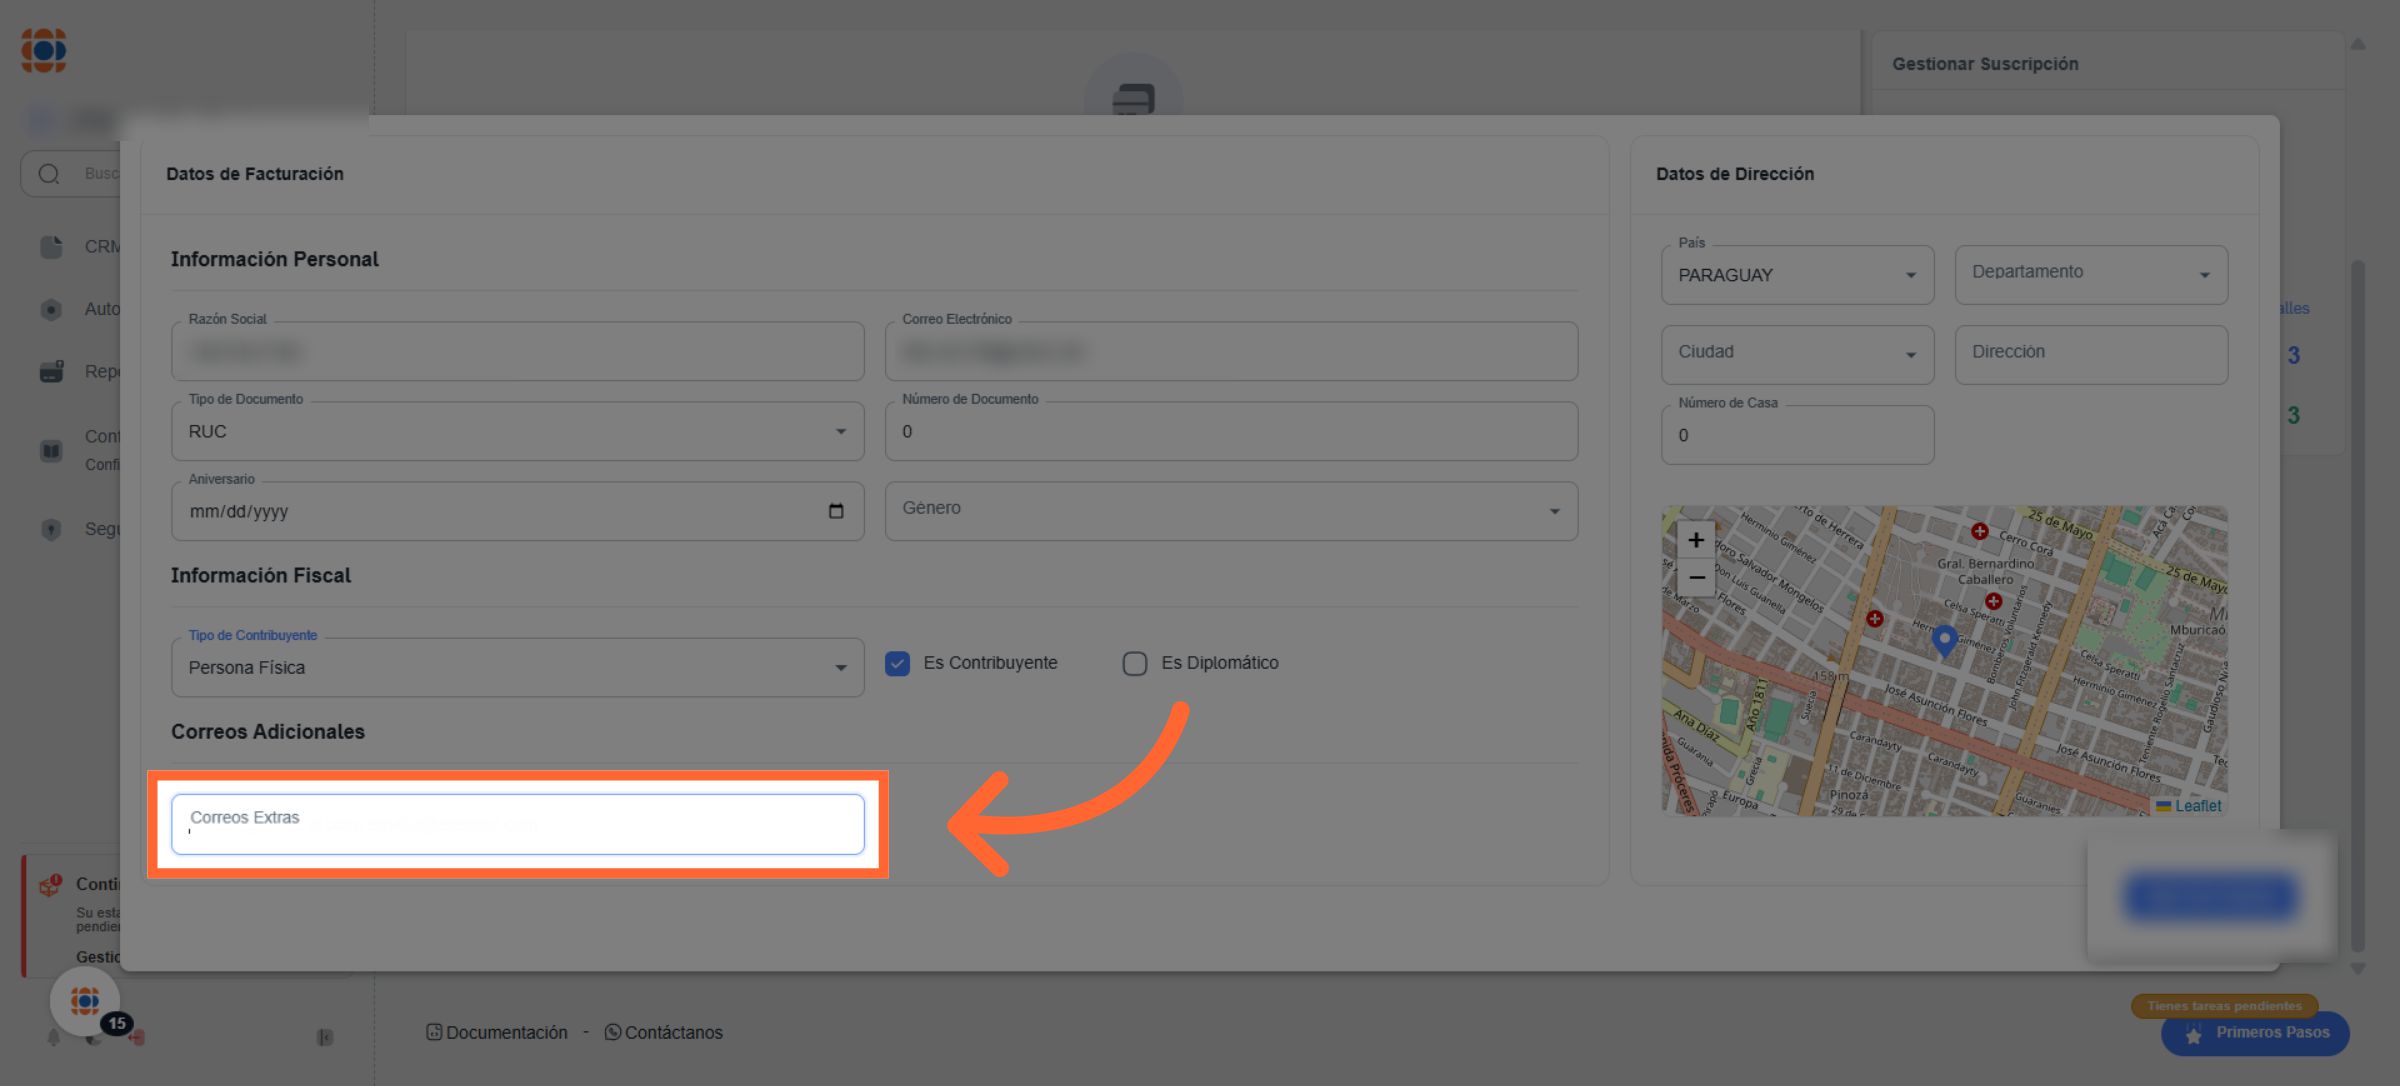The height and width of the screenshot is (1086, 2400).
Task: Enable the Es Diplomático checkbox
Action: pyautogui.click(x=1134, y=664)
